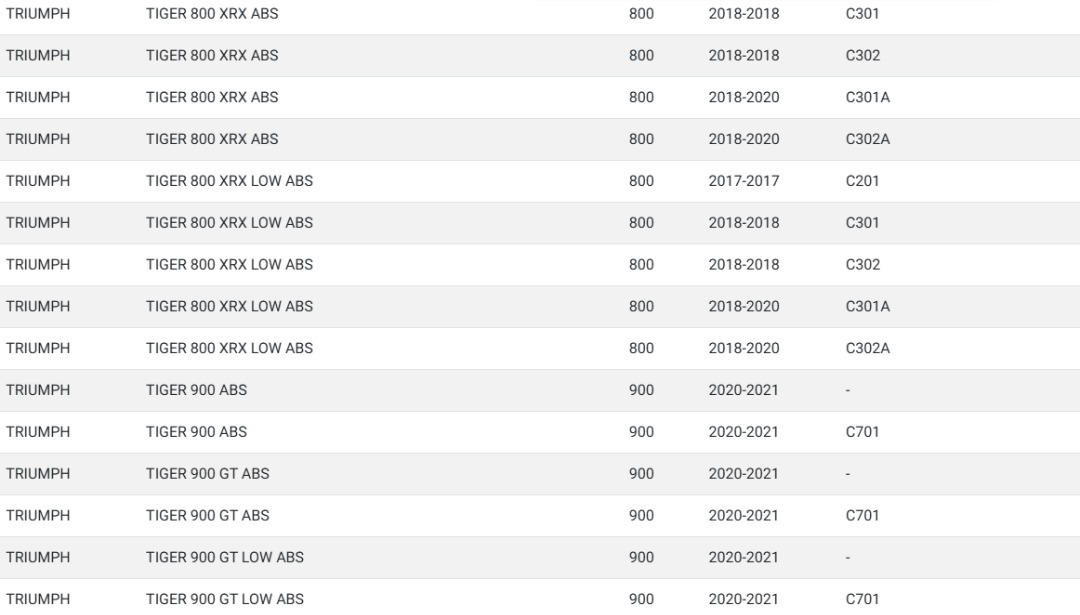The width and height of the screenshot is (1080, 615).
Task: Click code C302A in TIGER 800 XRX ABS row
Action: coord(867,139)
